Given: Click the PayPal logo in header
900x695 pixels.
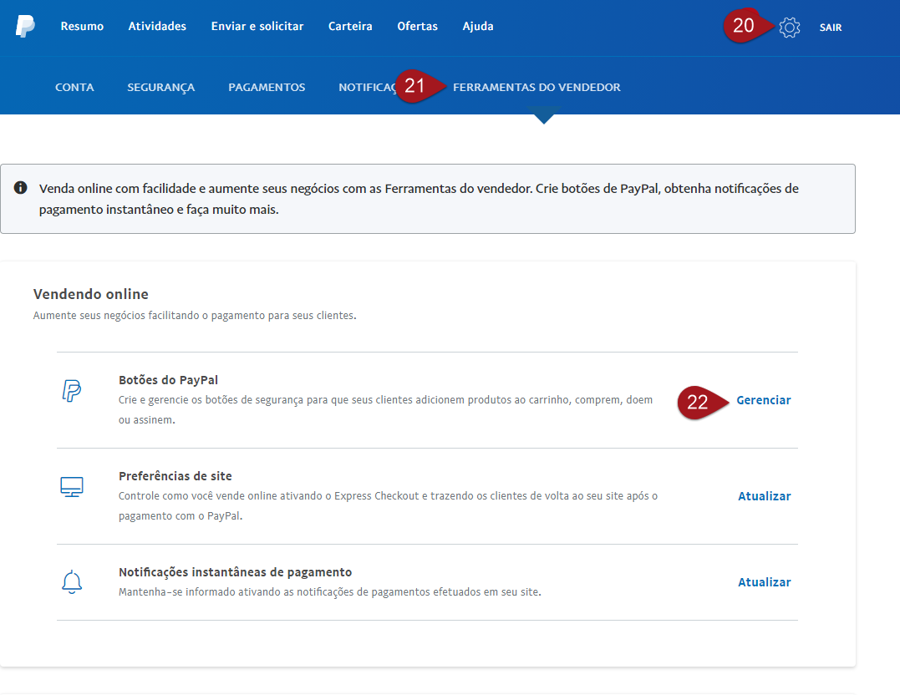Looking at the screenshot, I should point(25,26).
